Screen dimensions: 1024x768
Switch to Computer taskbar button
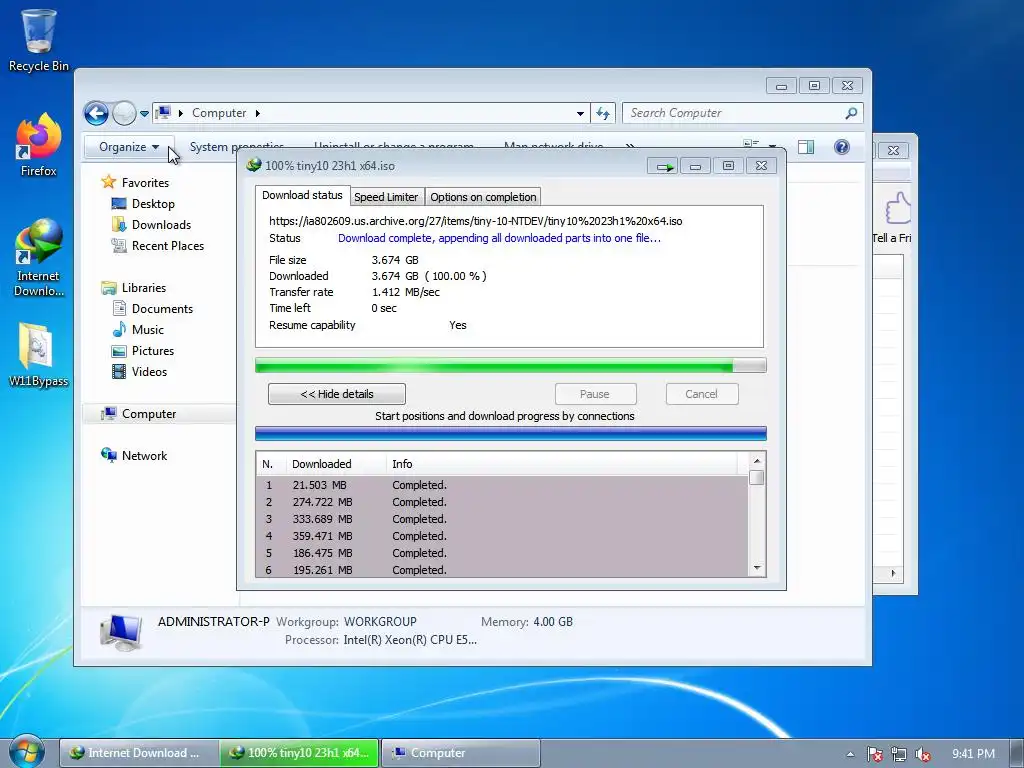(x=460, y=753)
